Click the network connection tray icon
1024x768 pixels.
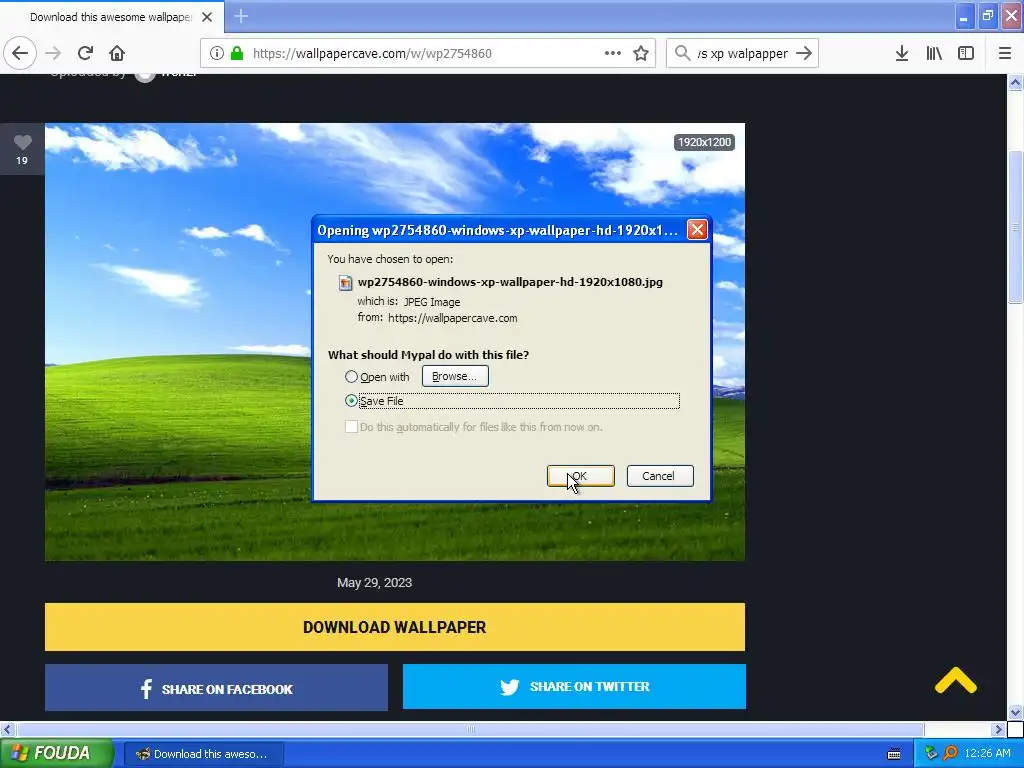931,754
